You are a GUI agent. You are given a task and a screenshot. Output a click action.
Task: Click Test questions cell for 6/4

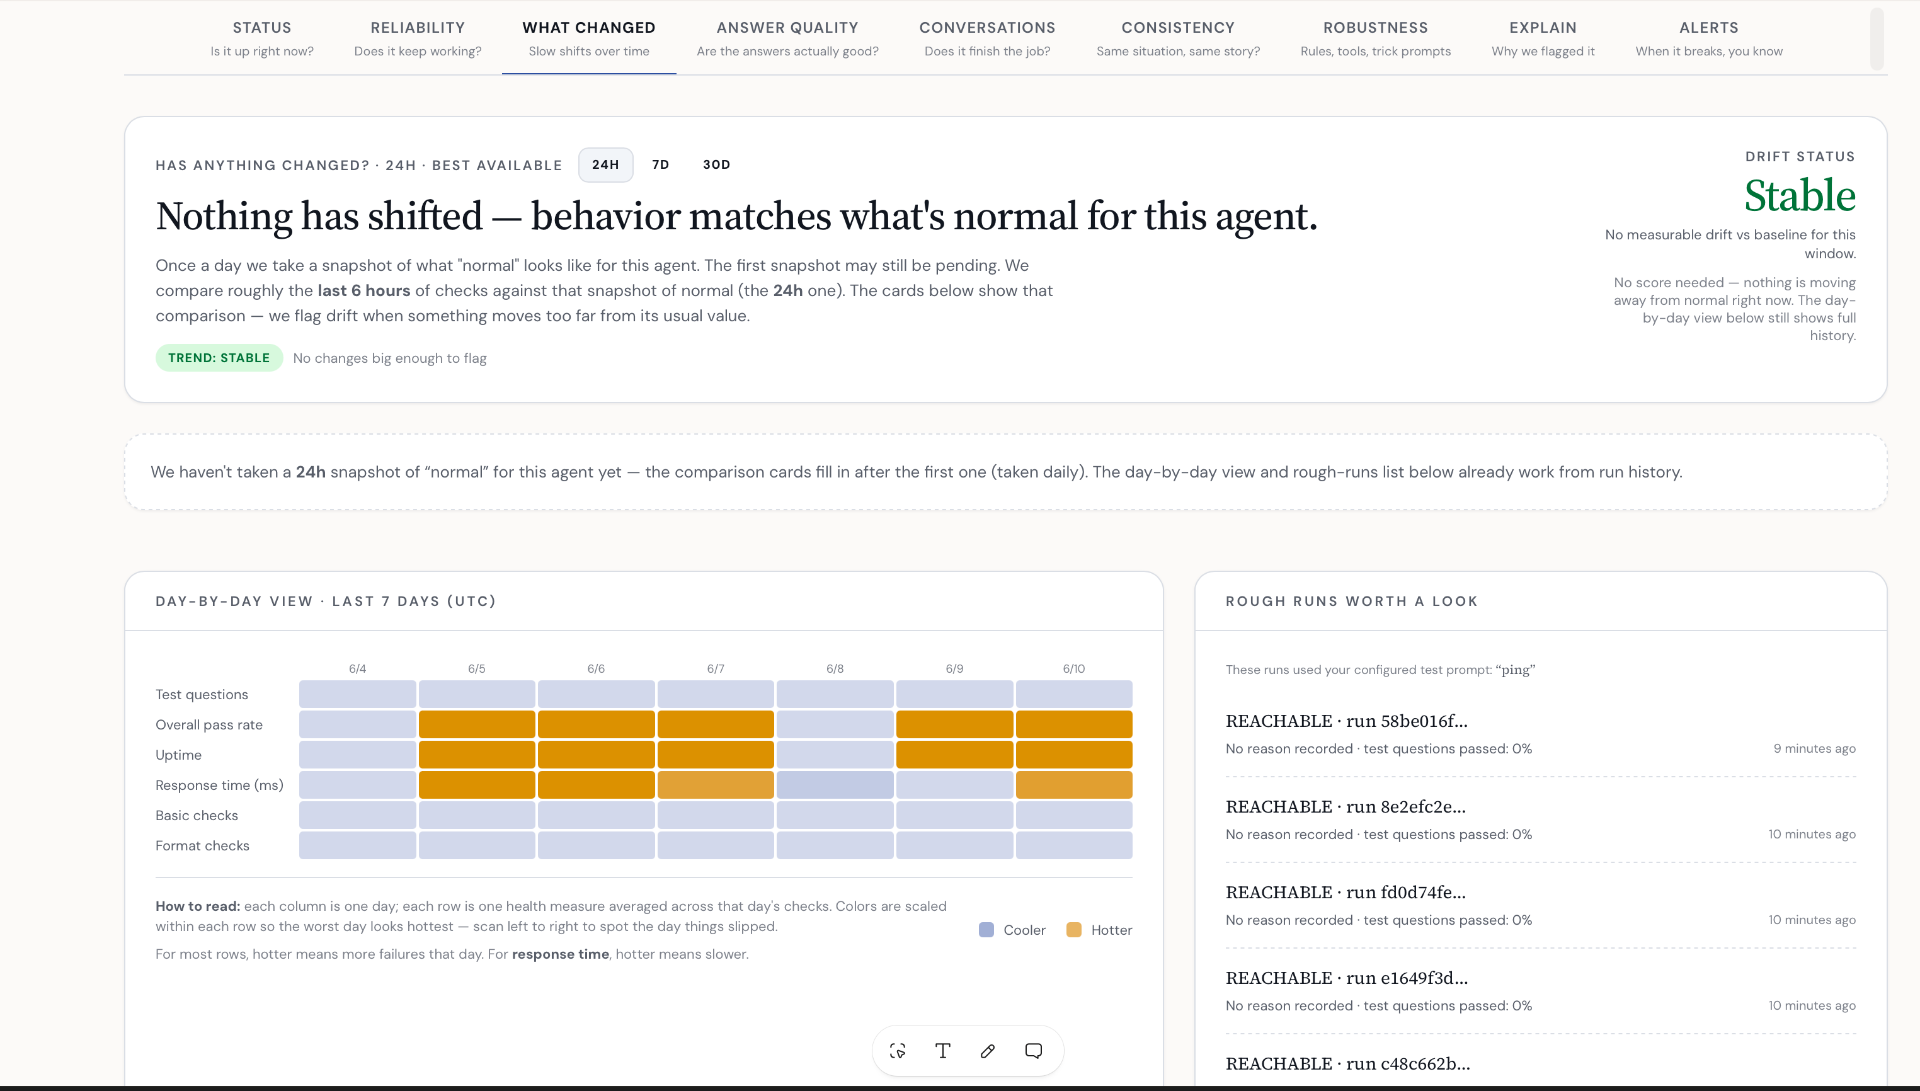(357, 694)
